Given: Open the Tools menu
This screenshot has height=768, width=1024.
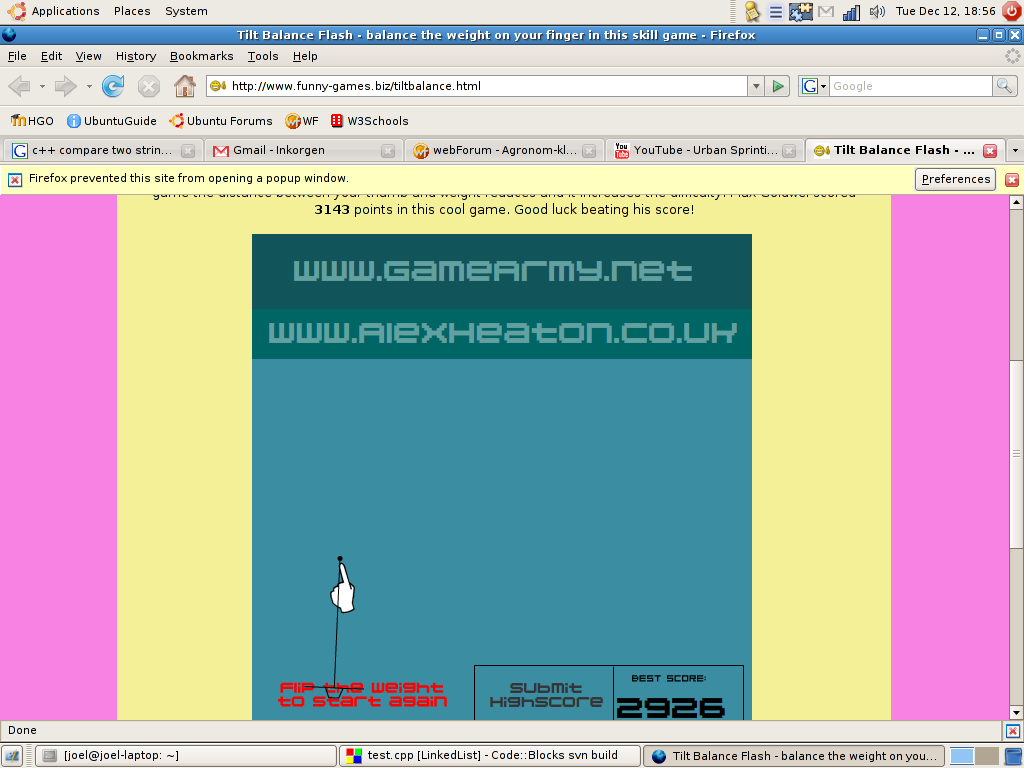Looking at the screenshot, I should coord(263,56).
